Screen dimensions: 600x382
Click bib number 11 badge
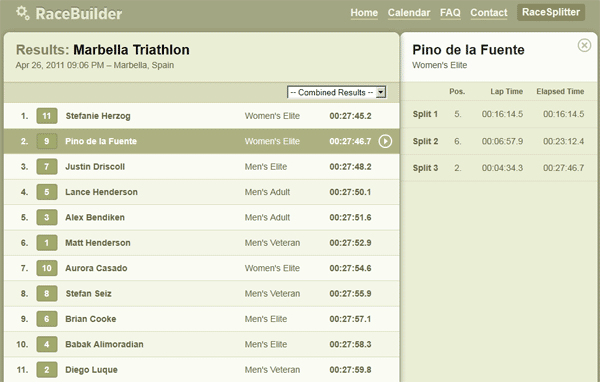(47, 116)
